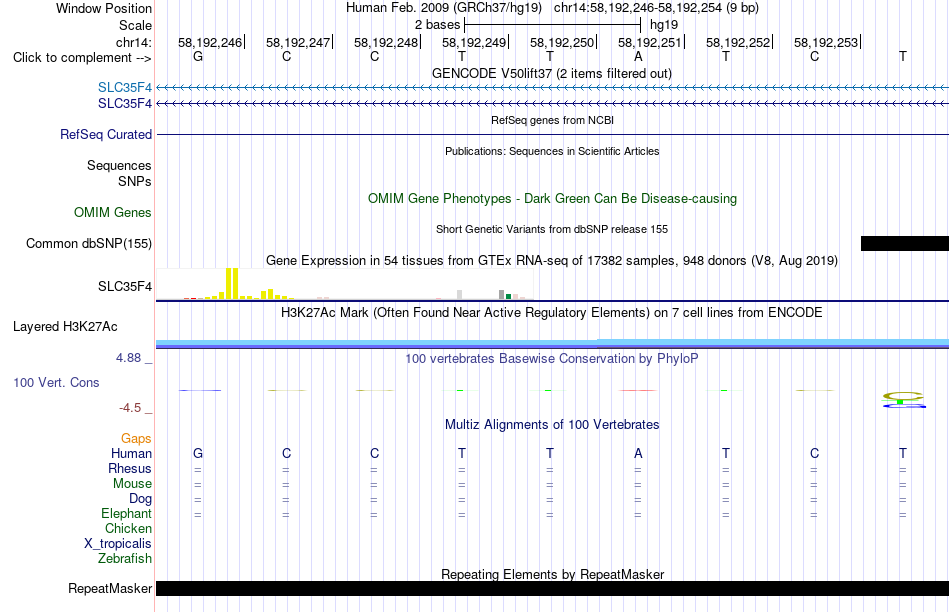This screenshot has height=612, width=950.
Task: Click the RepeatMasker track label
Action: tap(110, 588)
